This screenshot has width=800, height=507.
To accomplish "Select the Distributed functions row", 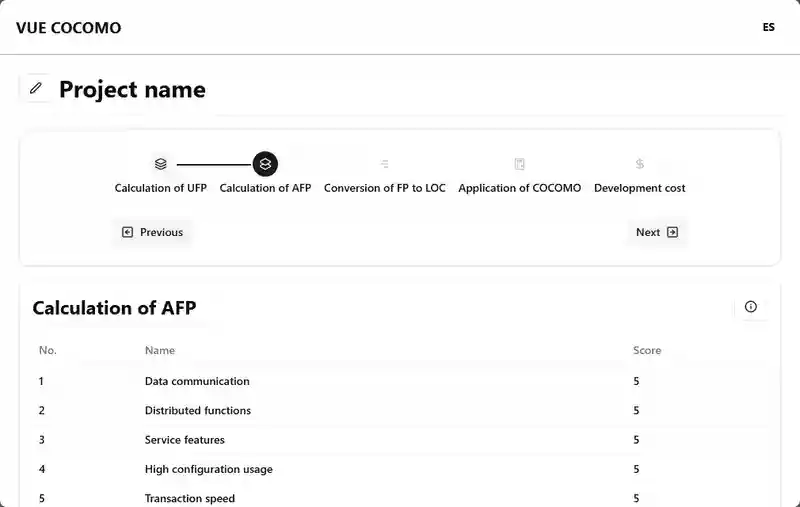I will point(197,410).
